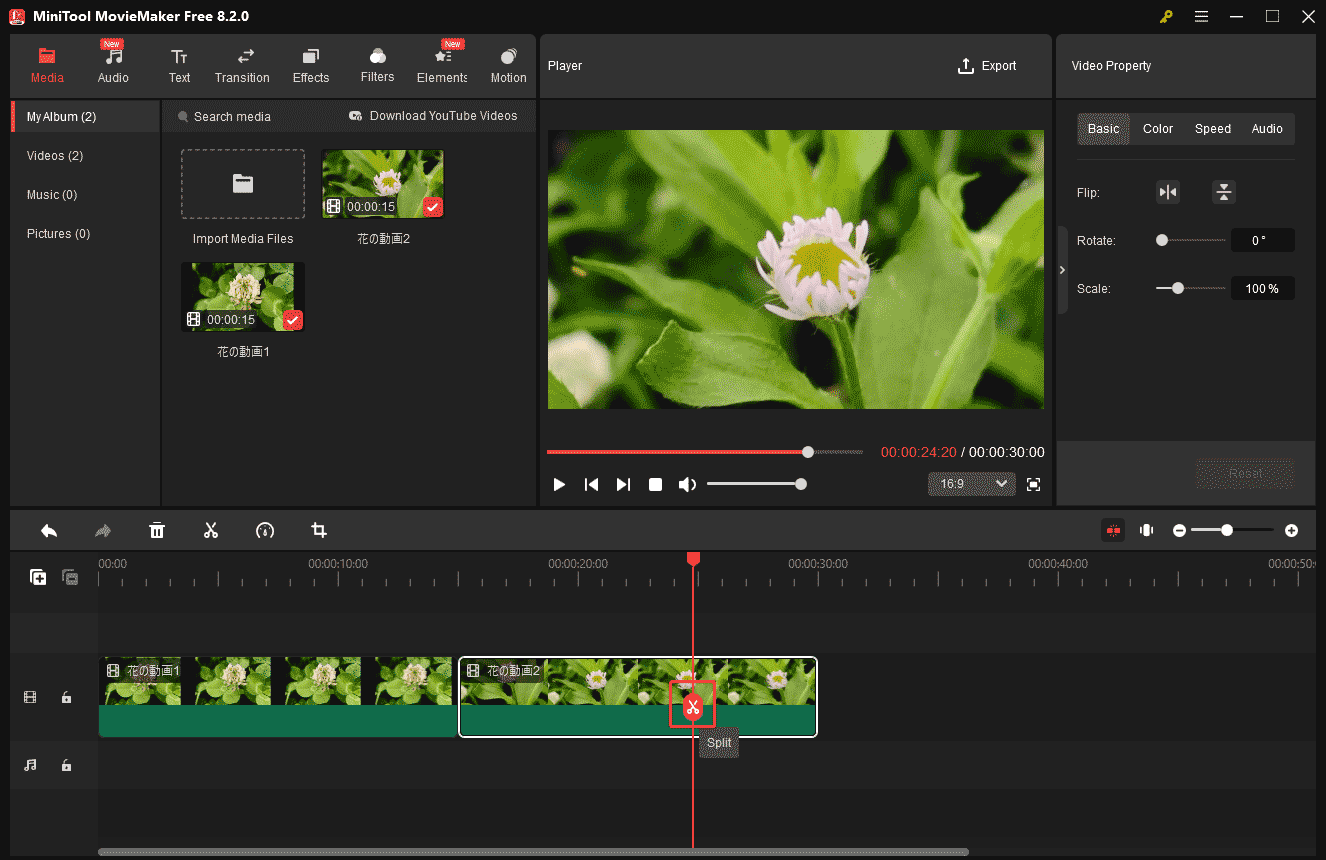
Task: Open the Effects tab
Action: (311, 66)
